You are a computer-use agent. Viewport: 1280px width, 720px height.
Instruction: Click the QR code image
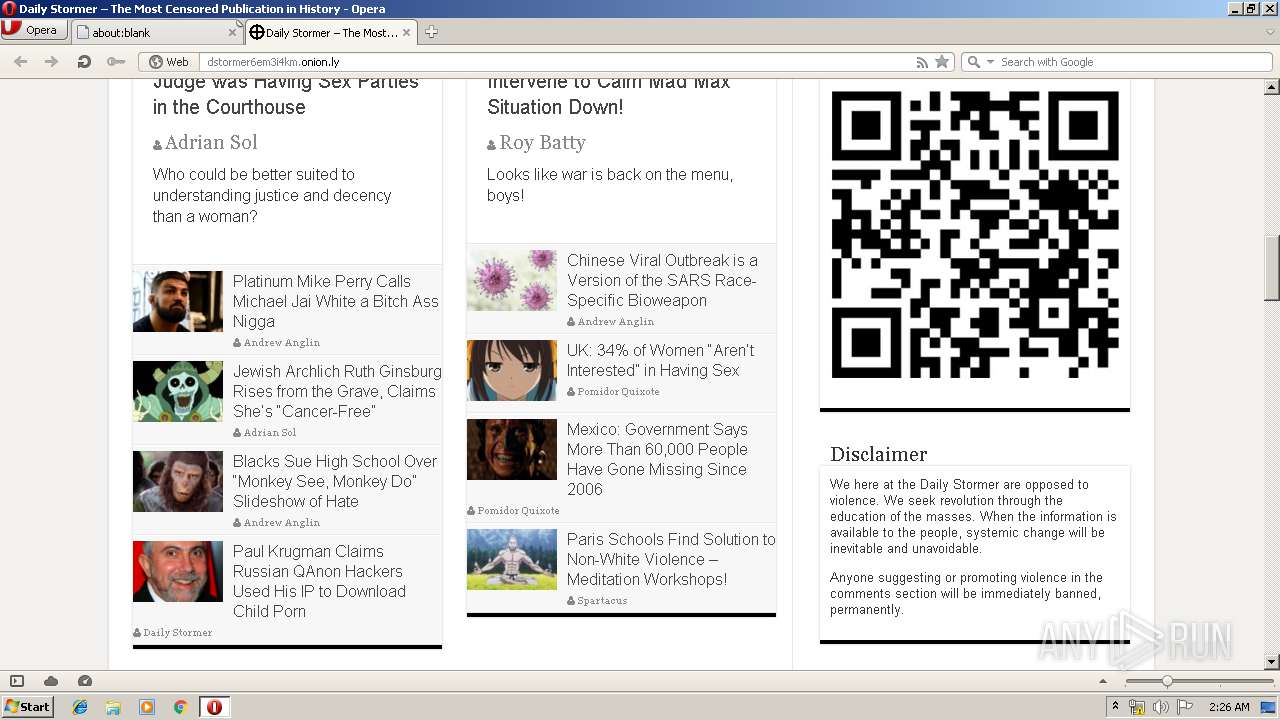pos(975,235)
